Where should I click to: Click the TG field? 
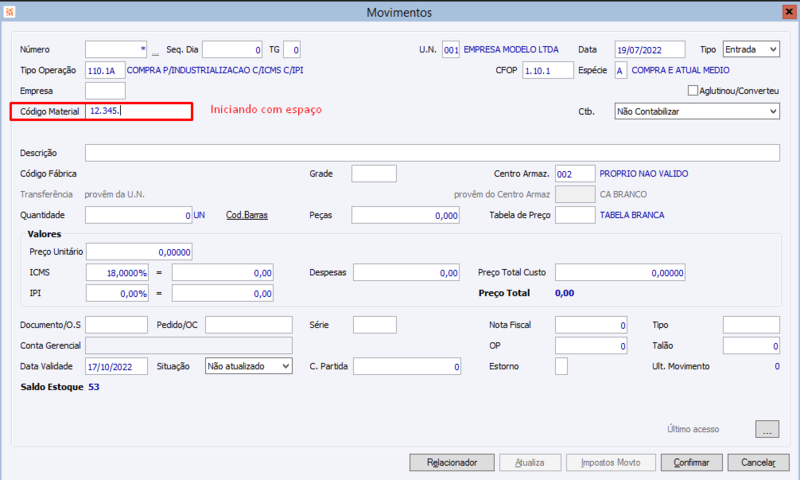(x=292, y=49)
